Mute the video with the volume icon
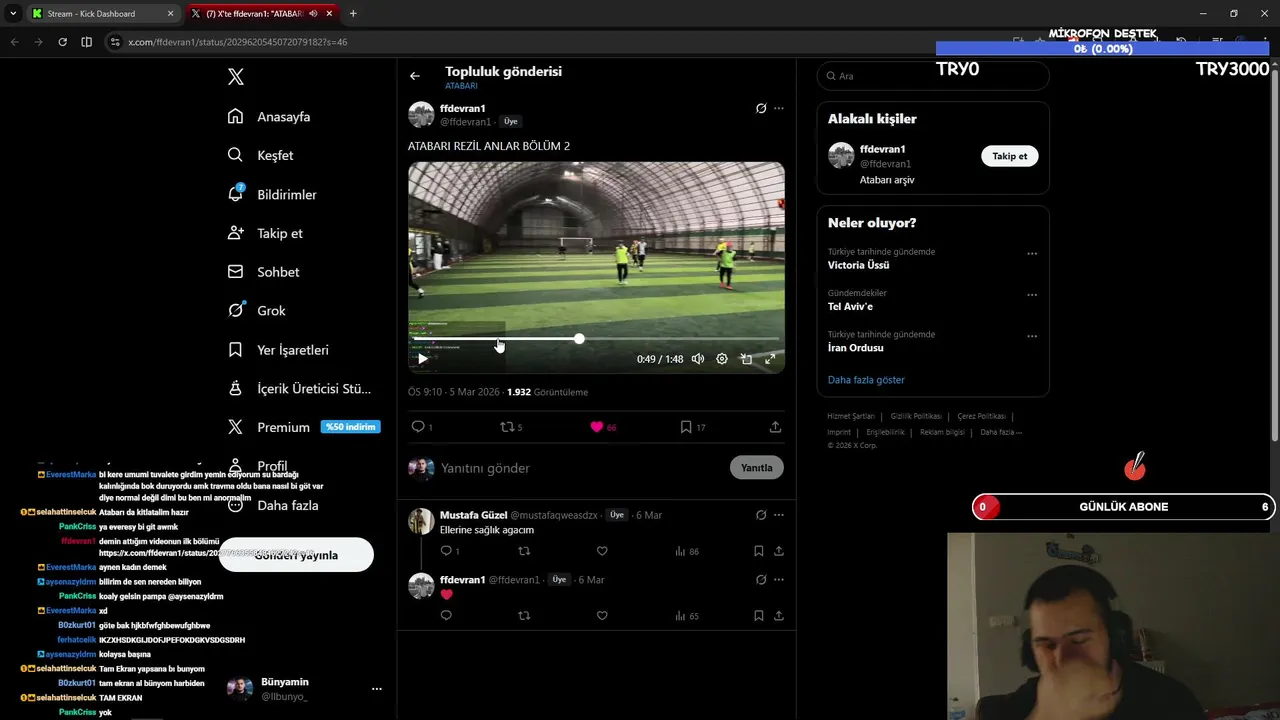This screenshot has height=720, width=1280. click(x=698, y=359)
